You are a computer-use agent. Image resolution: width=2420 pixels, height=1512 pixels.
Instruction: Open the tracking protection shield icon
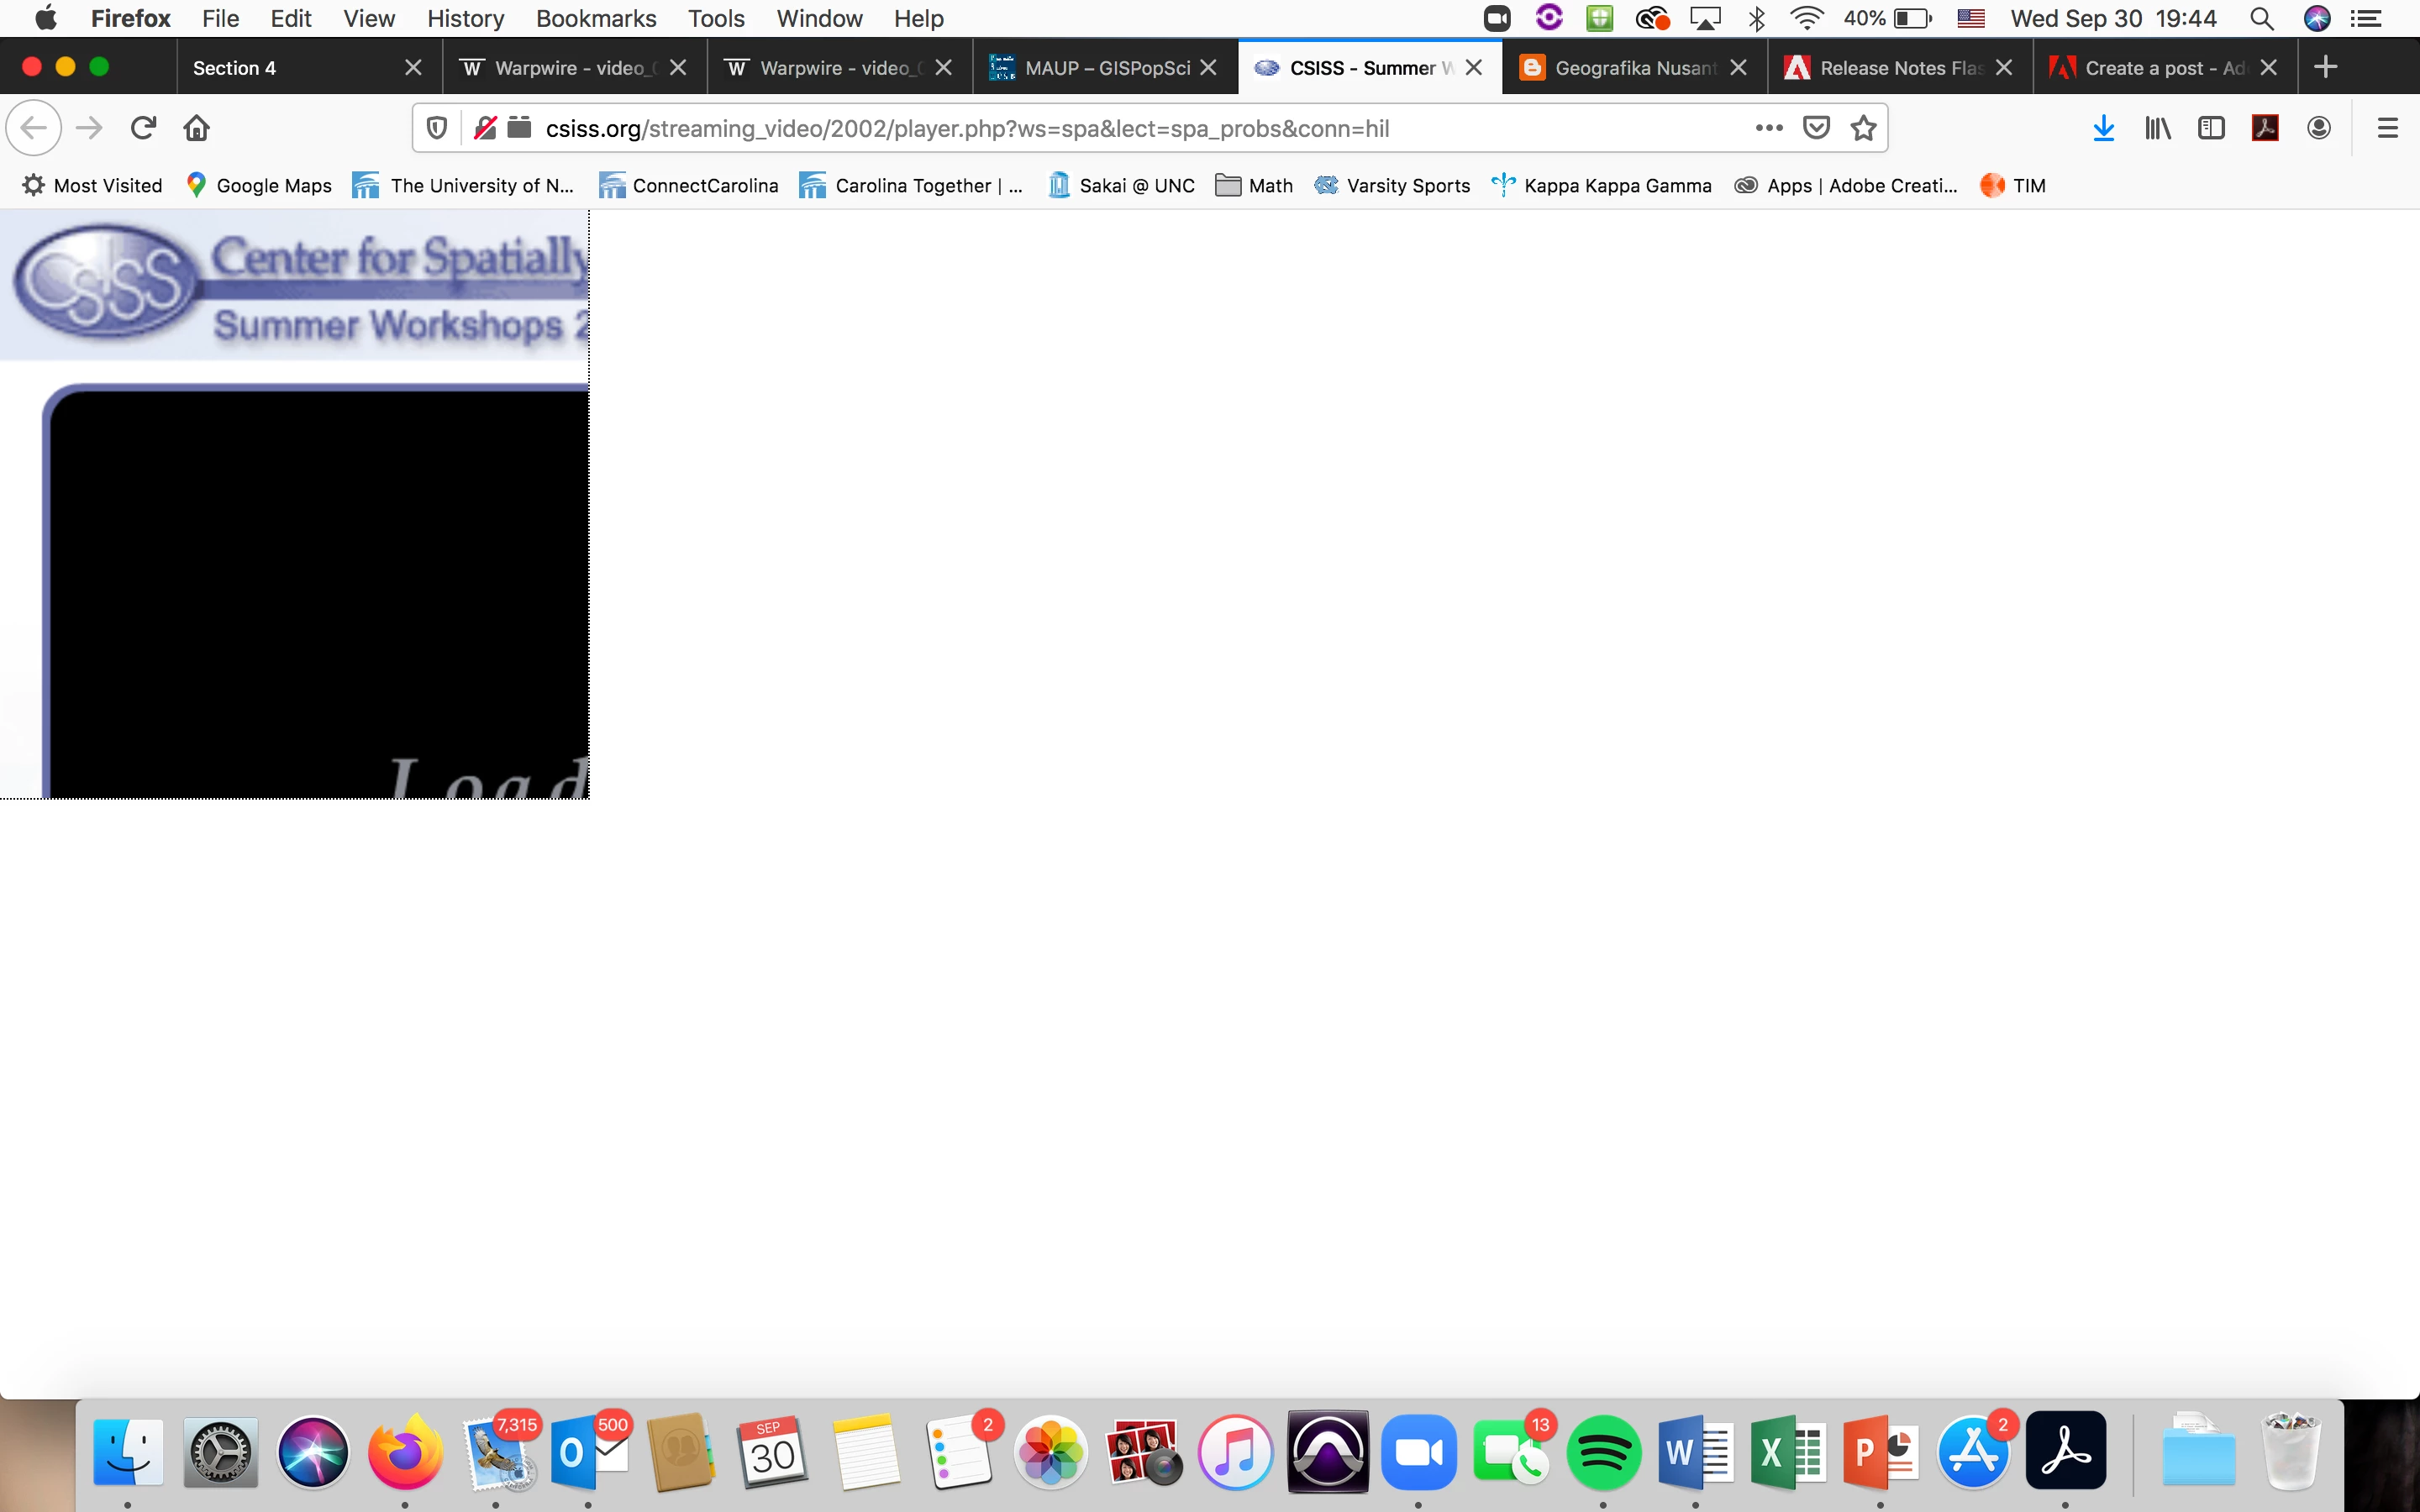click(437, 128)
